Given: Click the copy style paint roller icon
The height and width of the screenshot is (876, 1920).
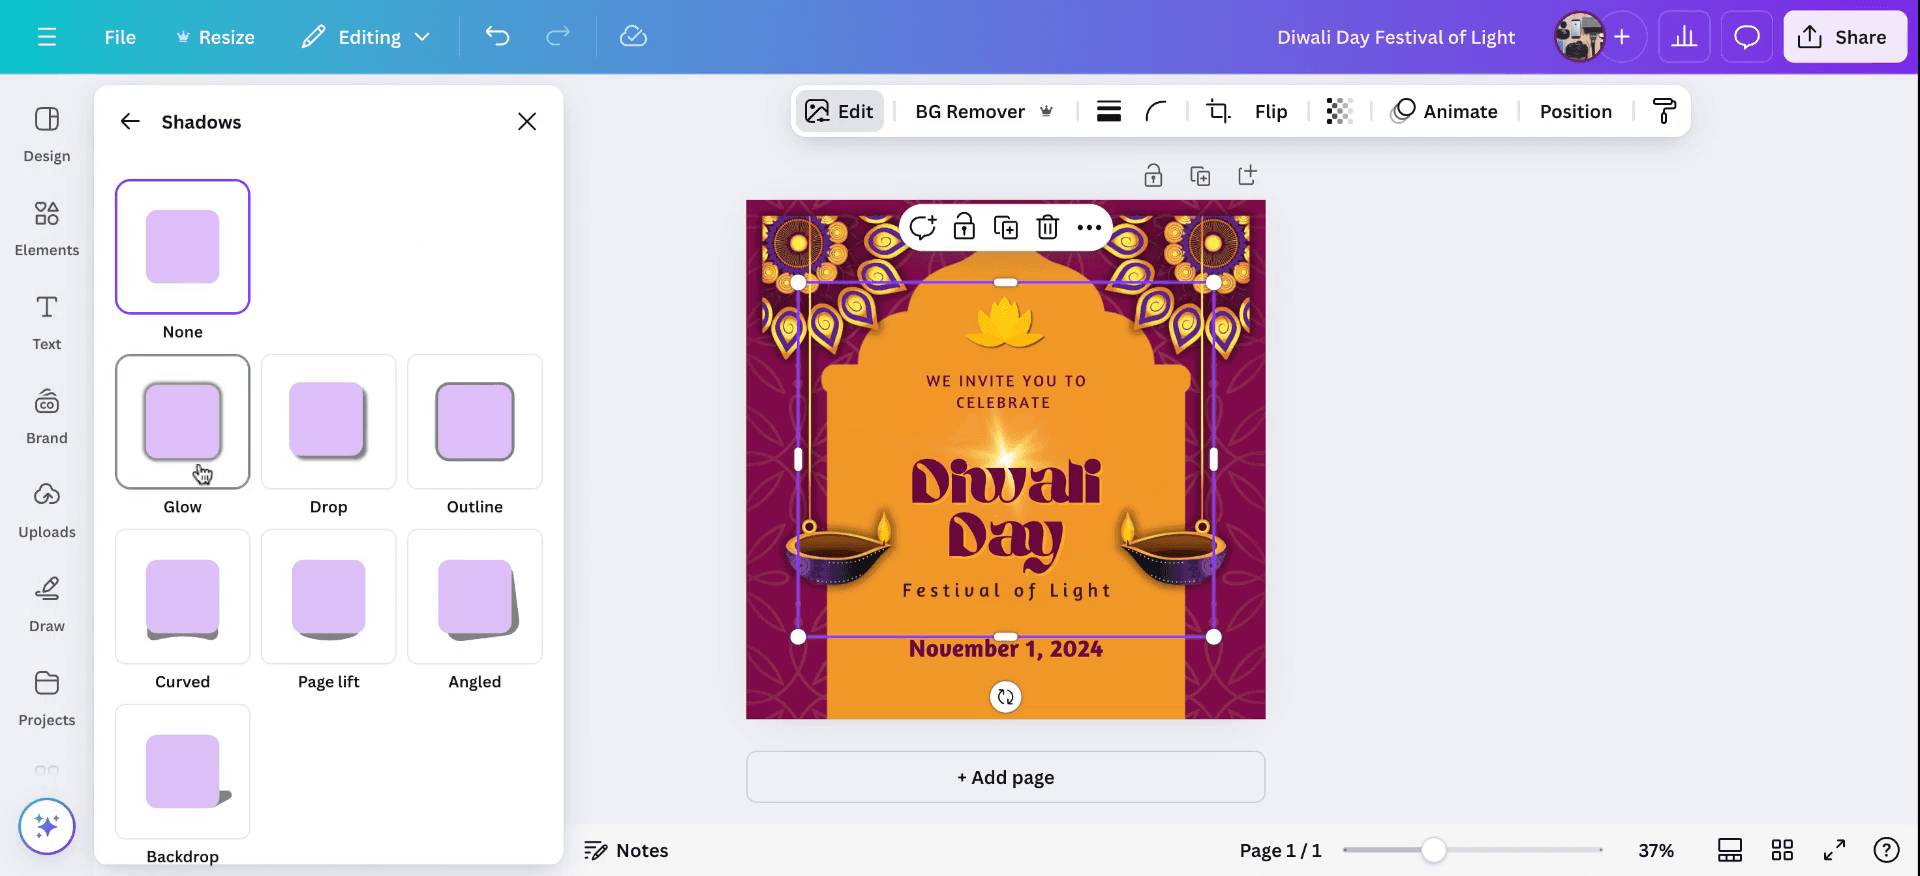Looking at the screenshot, I should click(1664, 111).
